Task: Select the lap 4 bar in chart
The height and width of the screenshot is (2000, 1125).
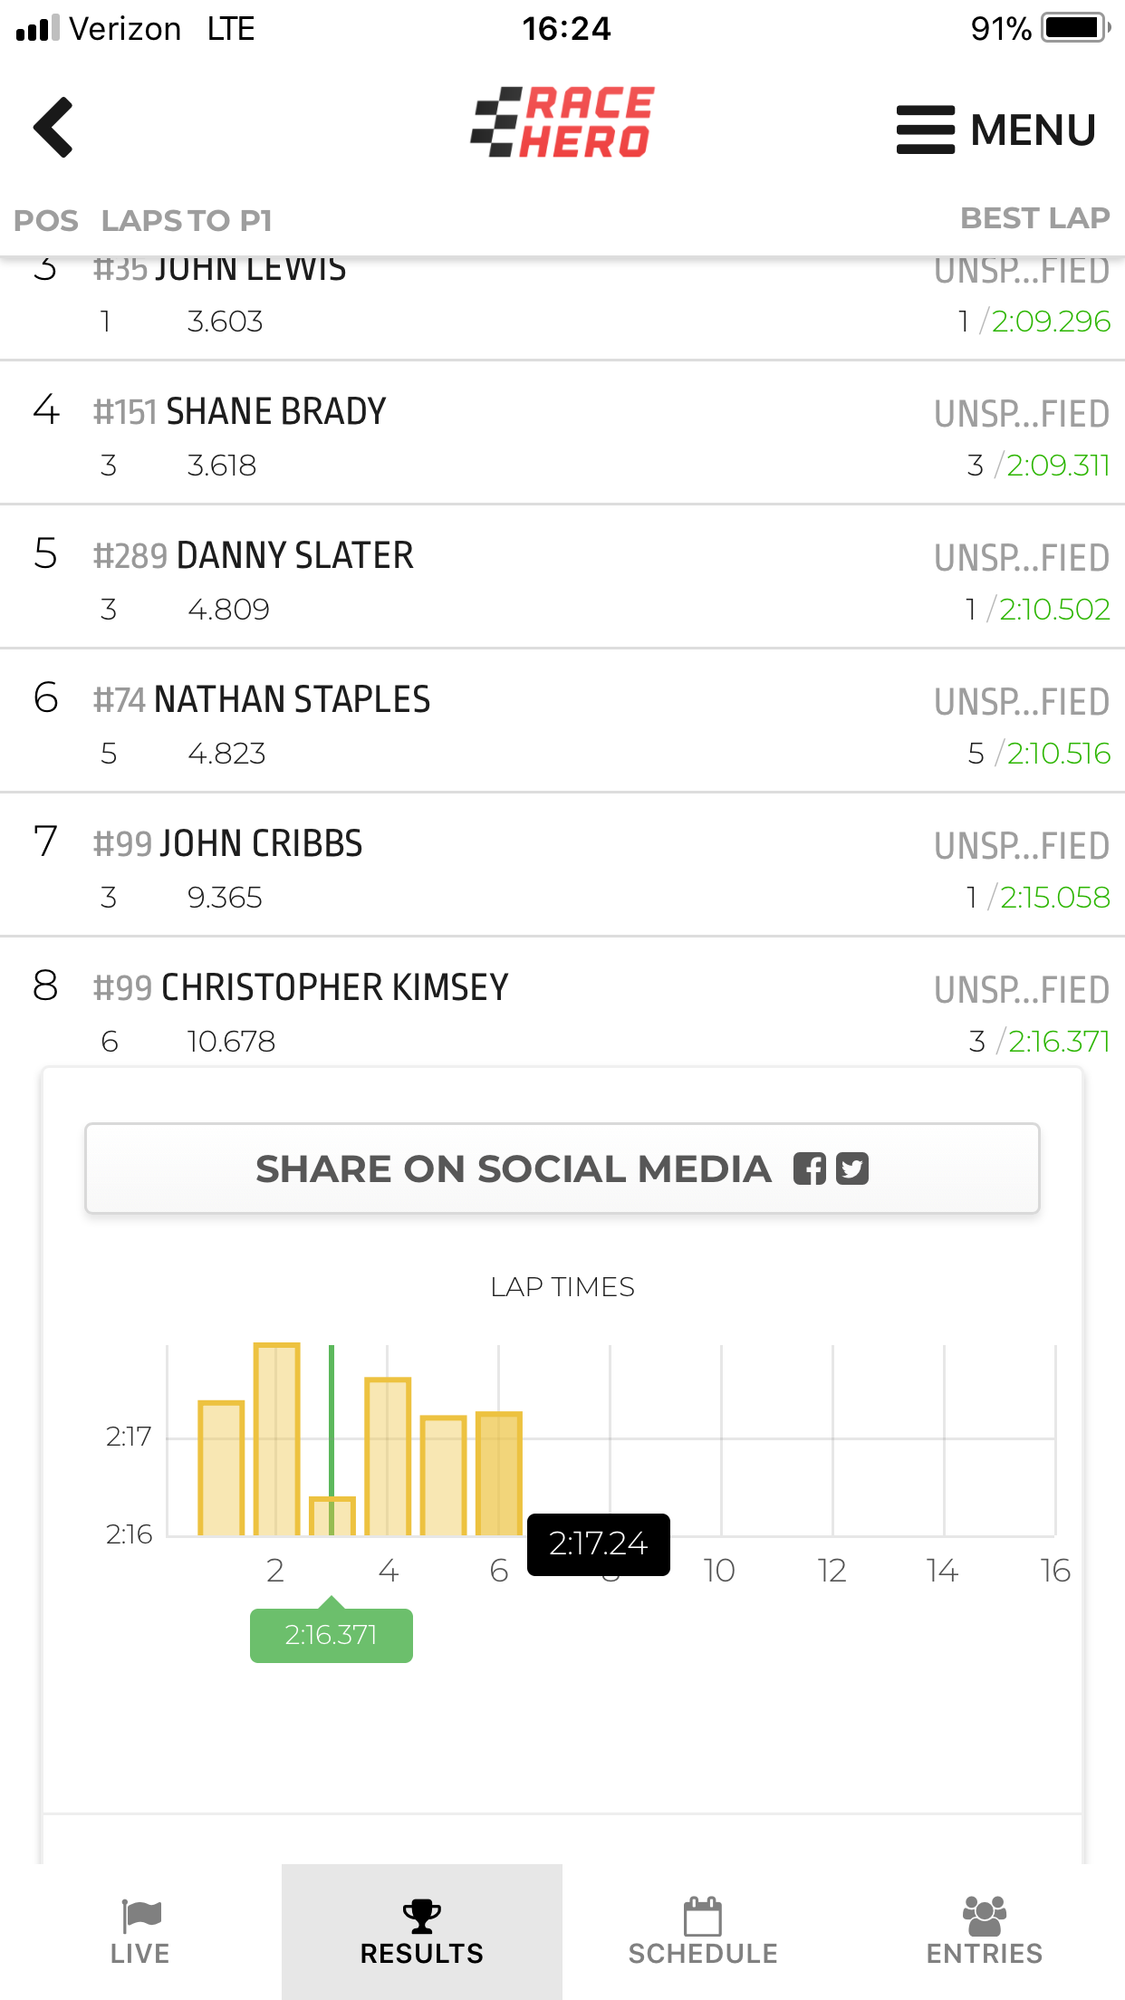Action: (x=388, y=1457)
